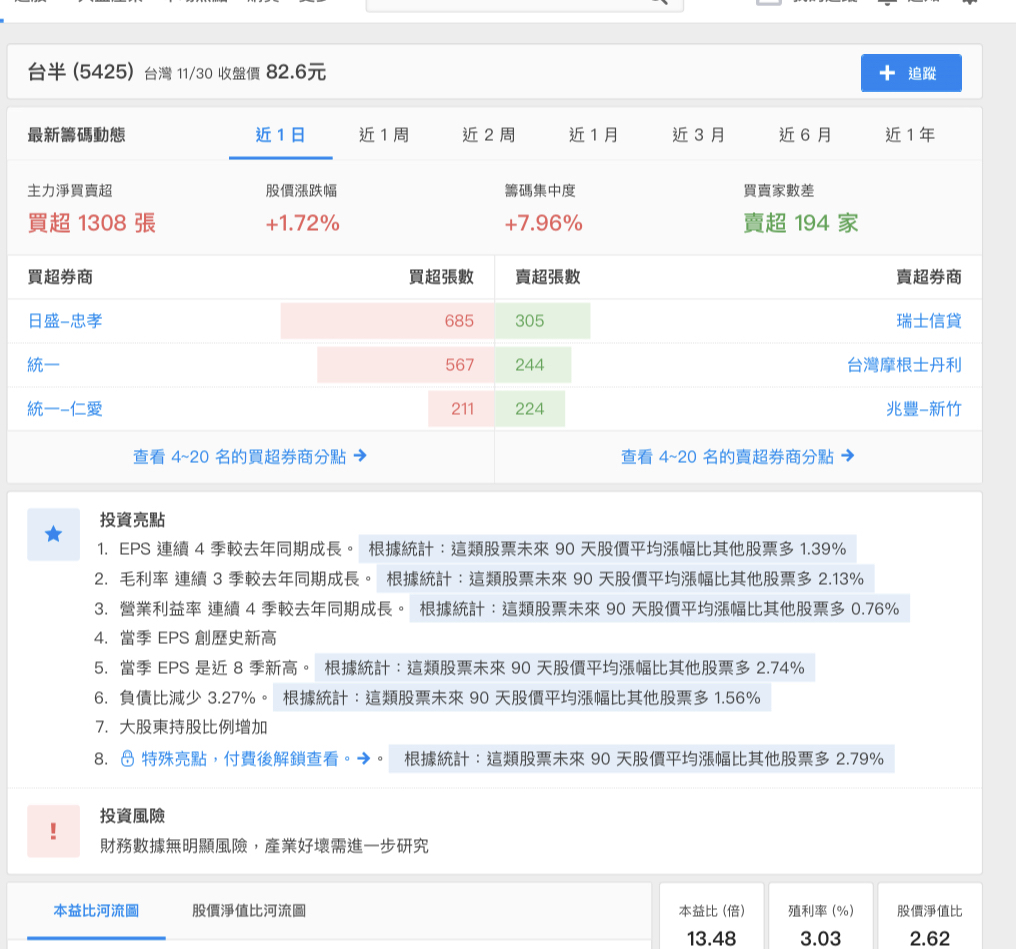Open the 本益比河流圖 tab

click(x=96, y=911)
